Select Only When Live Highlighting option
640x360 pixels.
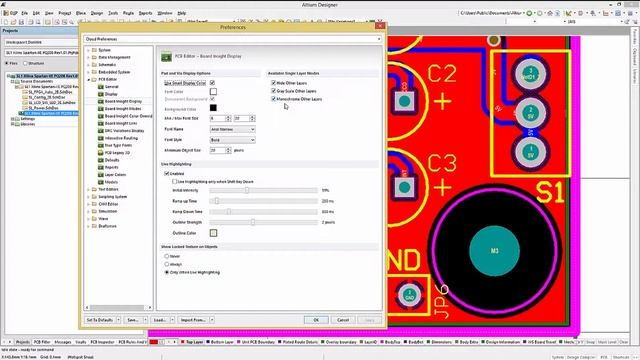click(x=167, y=272)
